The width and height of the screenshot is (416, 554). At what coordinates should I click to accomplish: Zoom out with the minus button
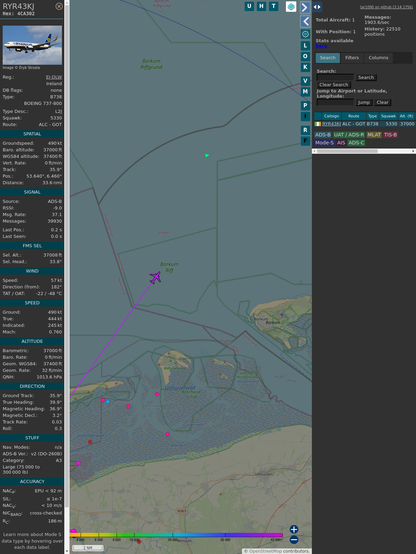click(294, 540)
